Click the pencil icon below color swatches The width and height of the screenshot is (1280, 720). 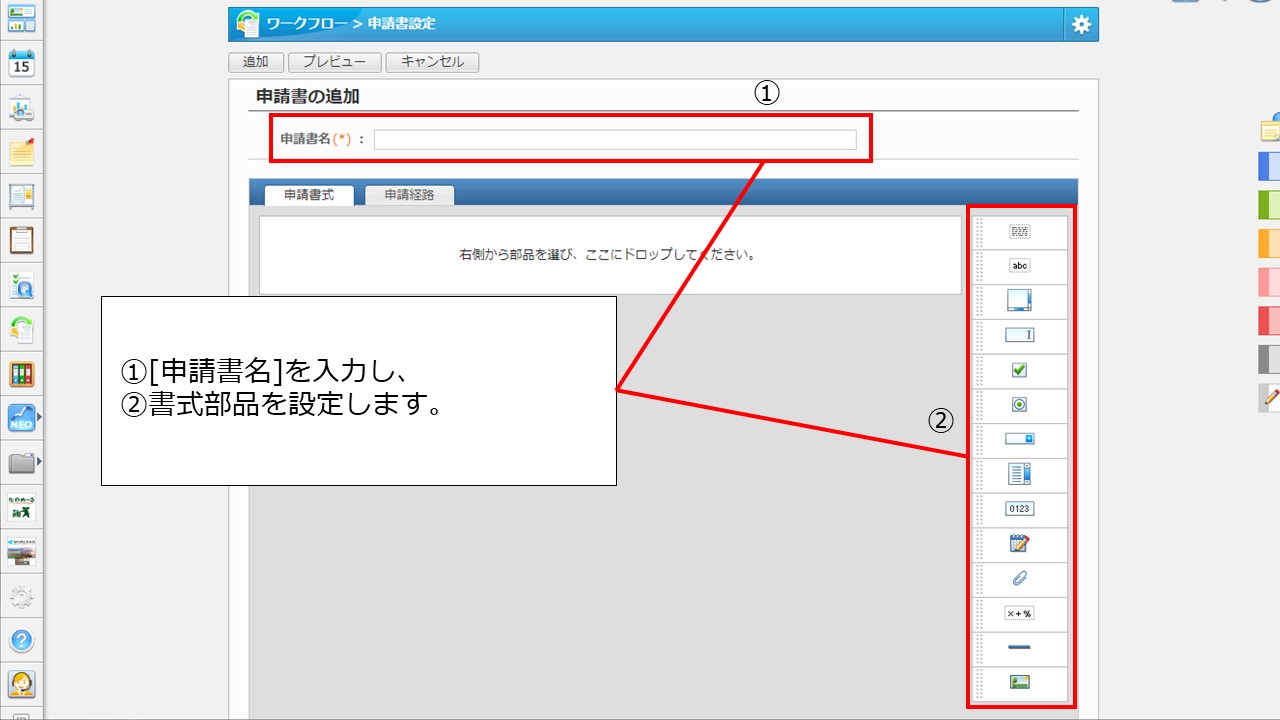point(1269,398)
